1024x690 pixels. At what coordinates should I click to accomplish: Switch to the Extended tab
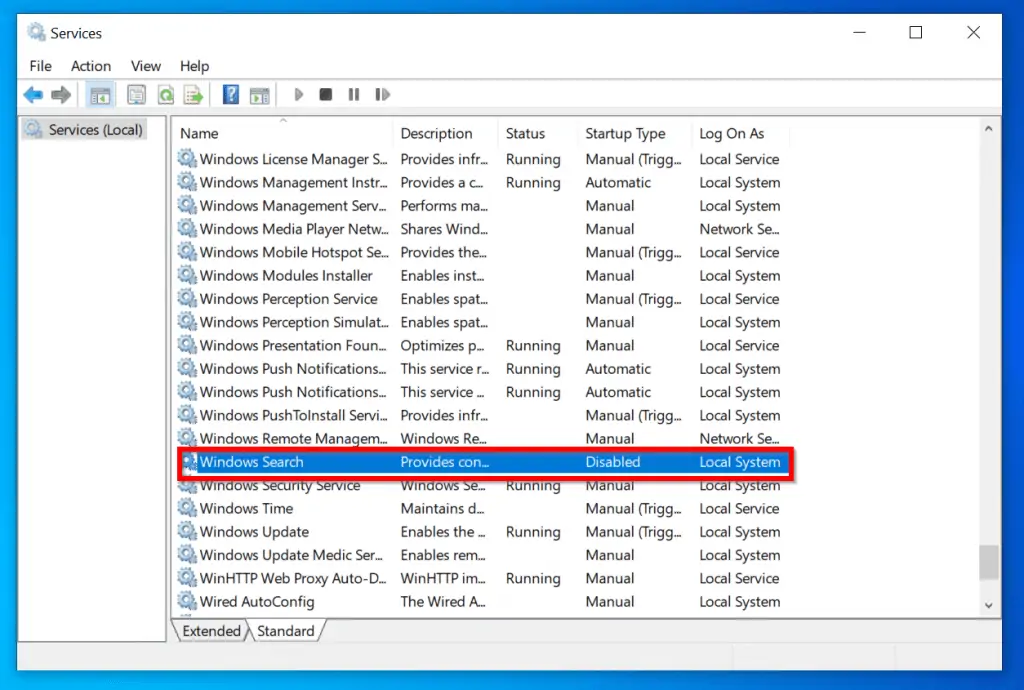tap(211, 631)
